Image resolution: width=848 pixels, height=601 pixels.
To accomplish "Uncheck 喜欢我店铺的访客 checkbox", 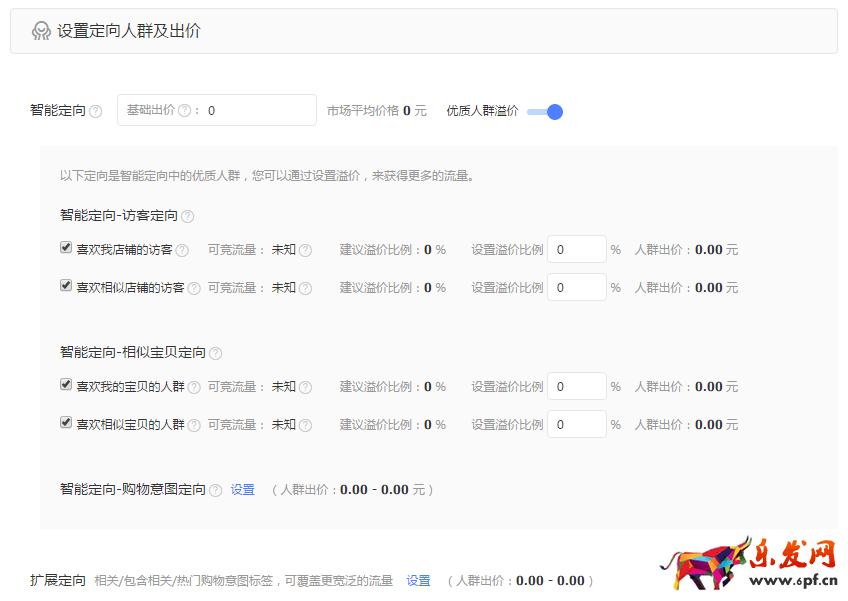I will 65,248.
